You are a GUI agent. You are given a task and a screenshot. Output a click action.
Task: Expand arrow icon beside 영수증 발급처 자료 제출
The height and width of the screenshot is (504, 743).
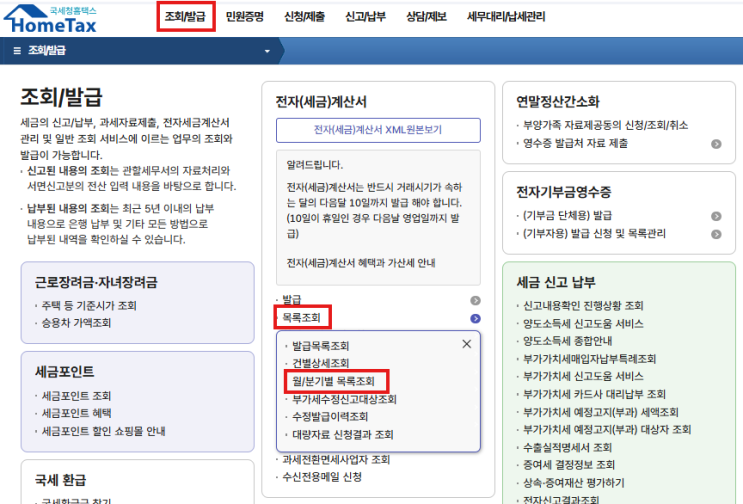716,144
